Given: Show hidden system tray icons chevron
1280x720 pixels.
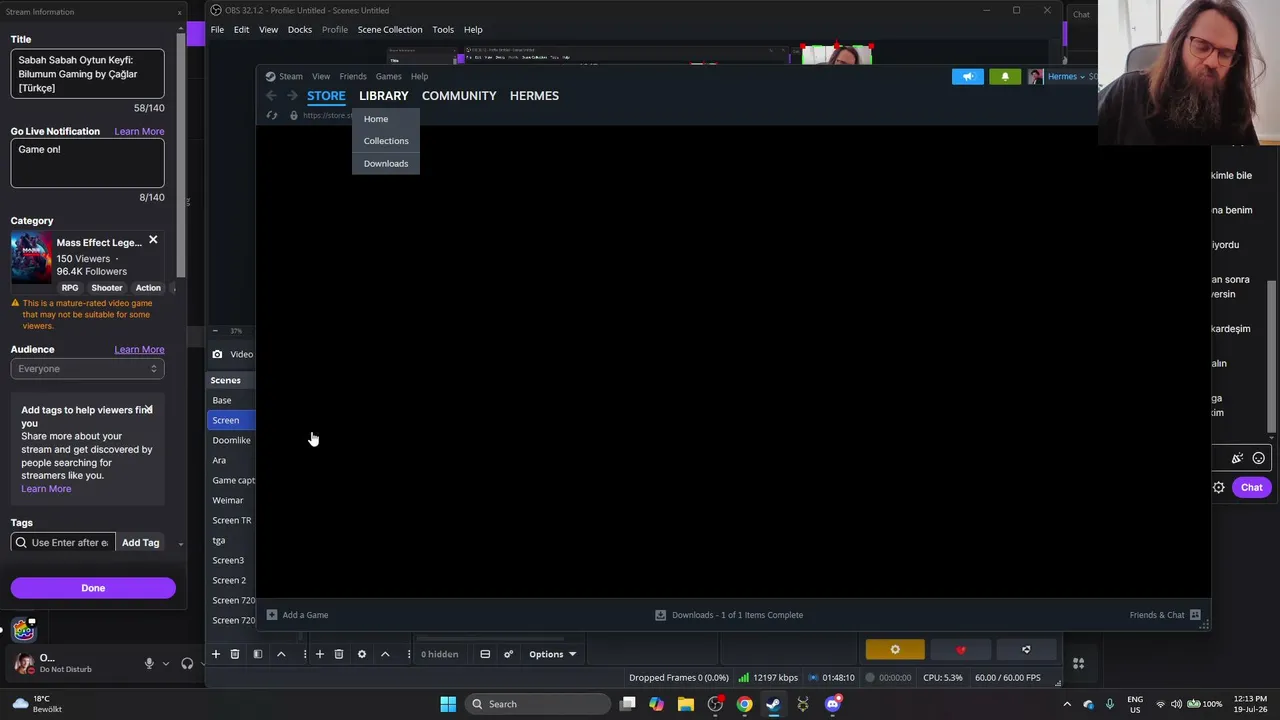Looking at the screenshot, I should pos(1066,704).
